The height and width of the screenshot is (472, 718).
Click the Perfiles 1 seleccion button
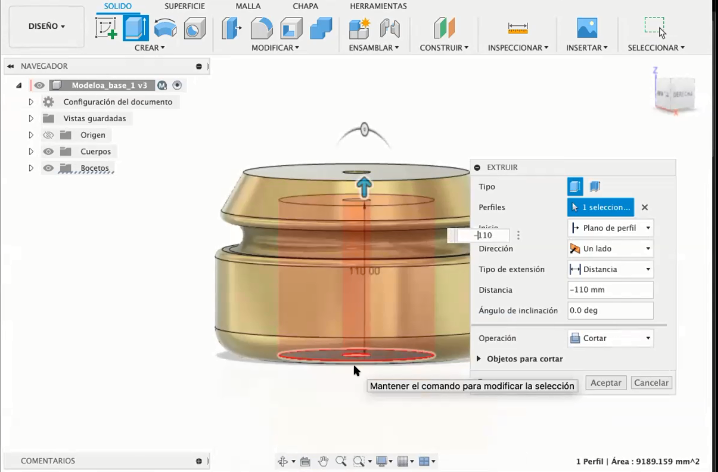coord(601,207)
